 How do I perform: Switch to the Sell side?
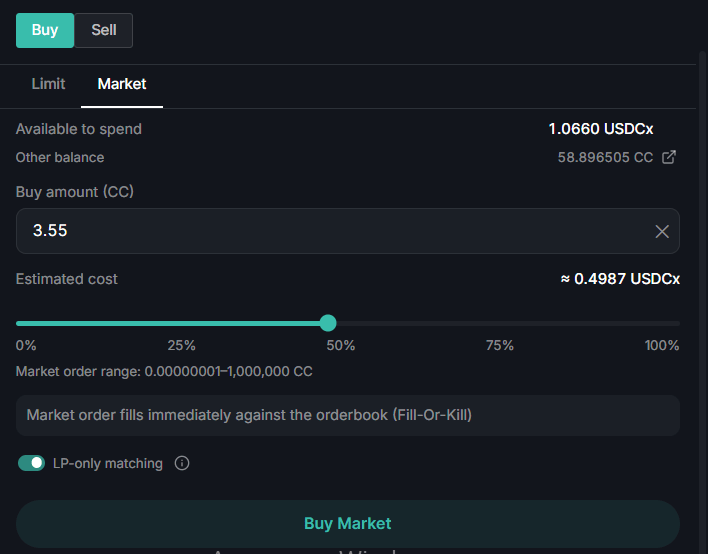coord(104,30)
